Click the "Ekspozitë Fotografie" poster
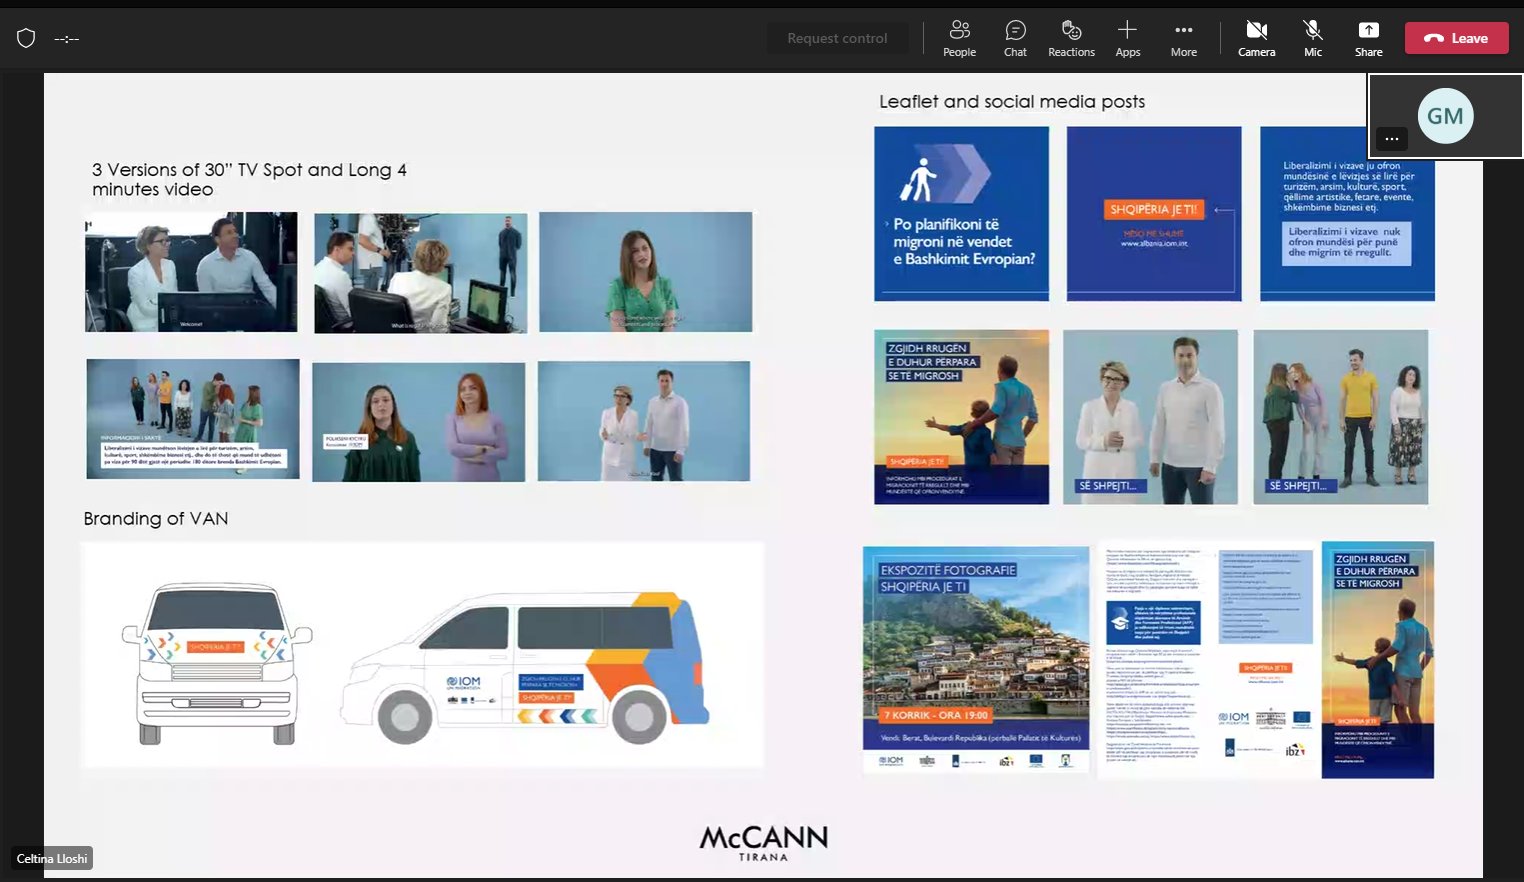1524x882 pixels. (x=975, y=659)
